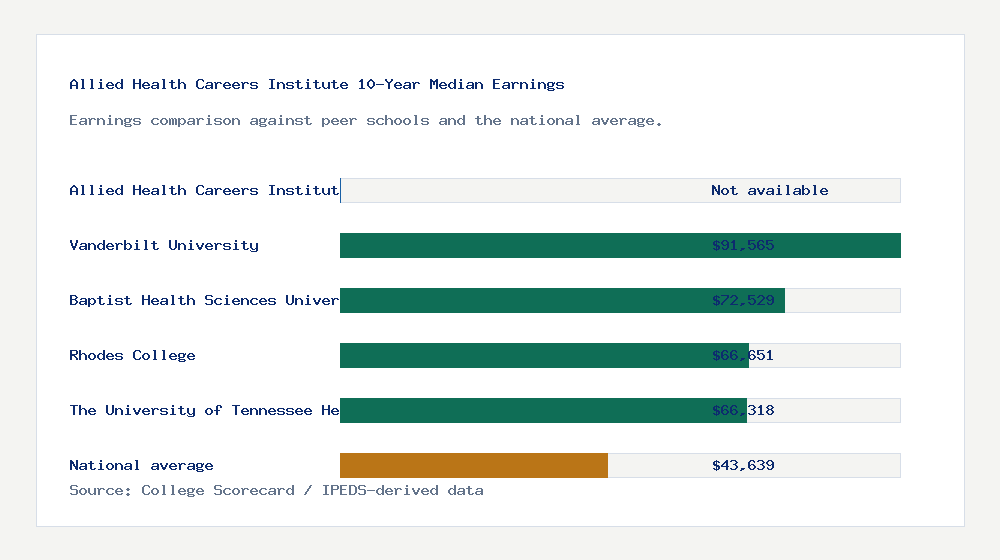Select the Allied Health Careers Institute row label

point(204,190)
